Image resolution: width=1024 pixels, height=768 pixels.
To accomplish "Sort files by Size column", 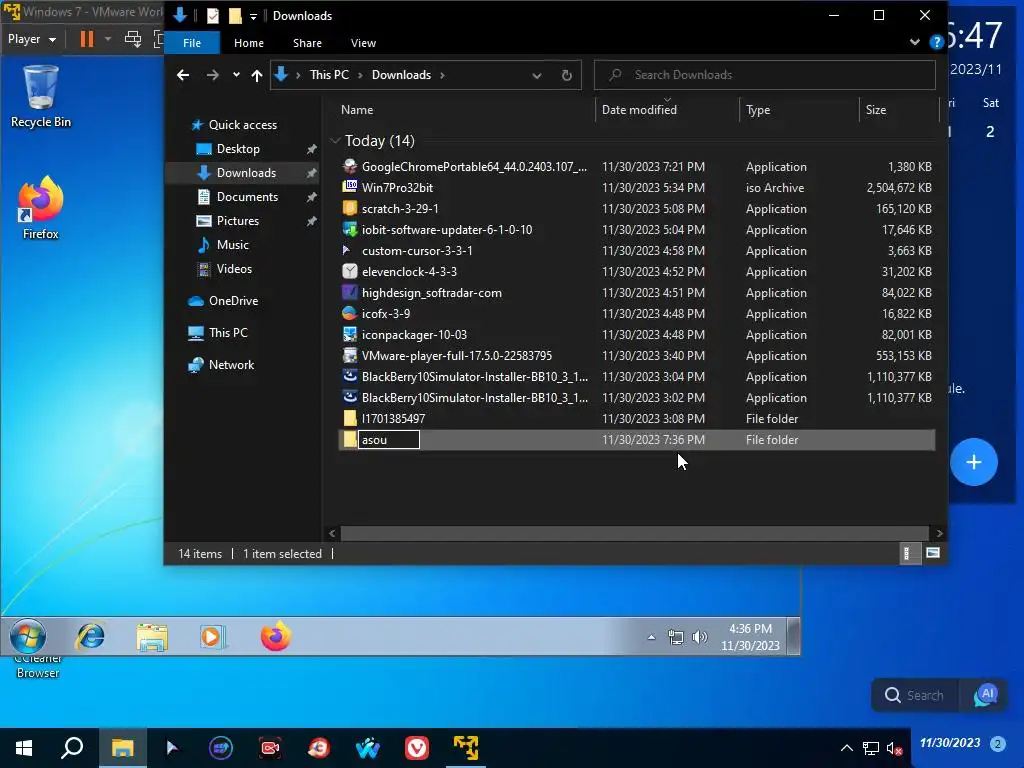I will (876, 110).
